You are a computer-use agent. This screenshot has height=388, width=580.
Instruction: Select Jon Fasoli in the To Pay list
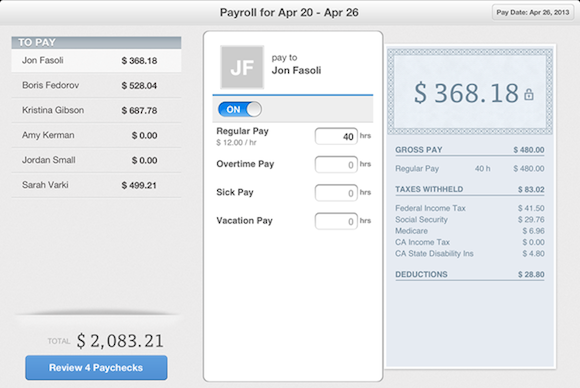(x=96, y=61)
